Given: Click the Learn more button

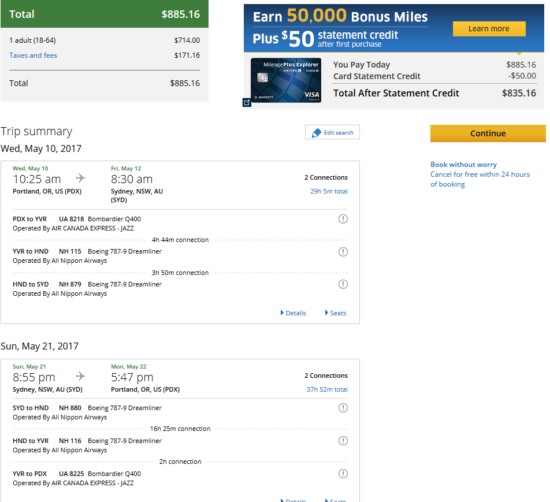Looking at the screenshot, I should tap(489, 29).
